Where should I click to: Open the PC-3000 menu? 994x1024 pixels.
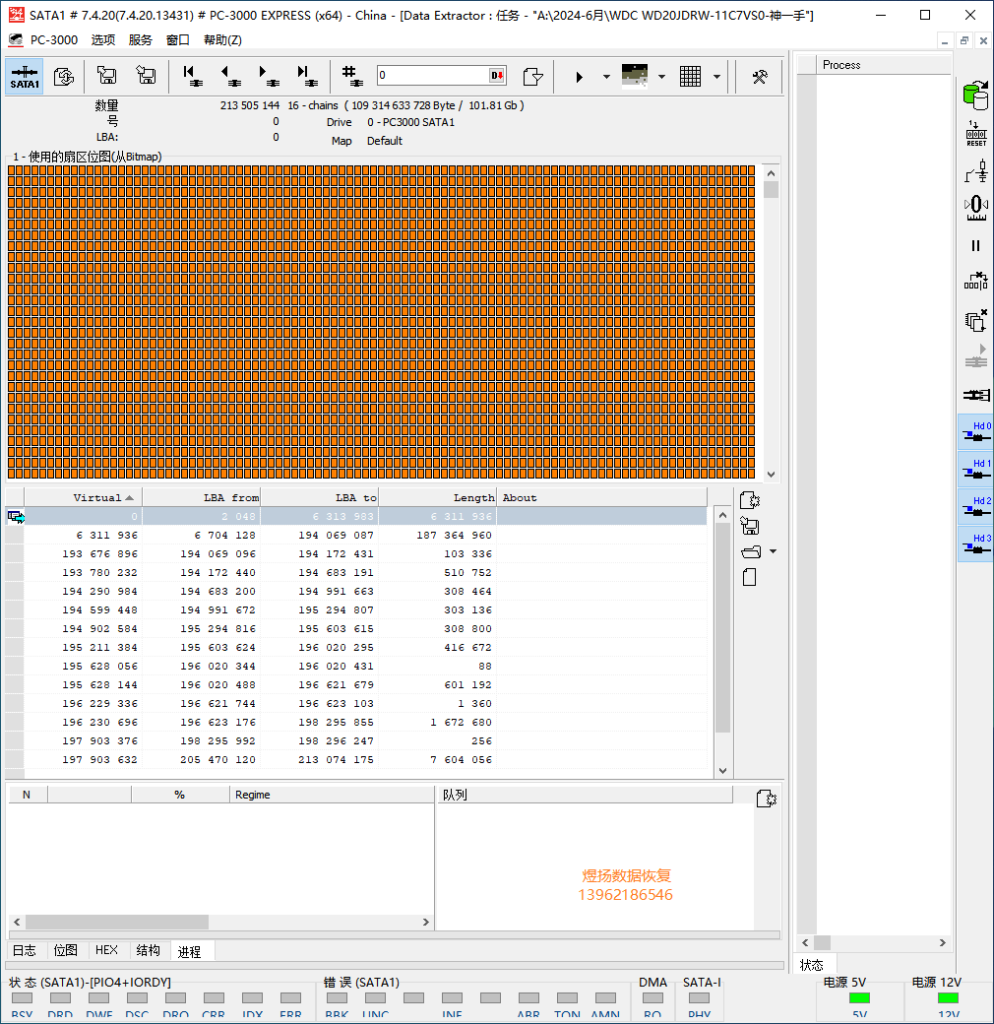tap(54, 40)
